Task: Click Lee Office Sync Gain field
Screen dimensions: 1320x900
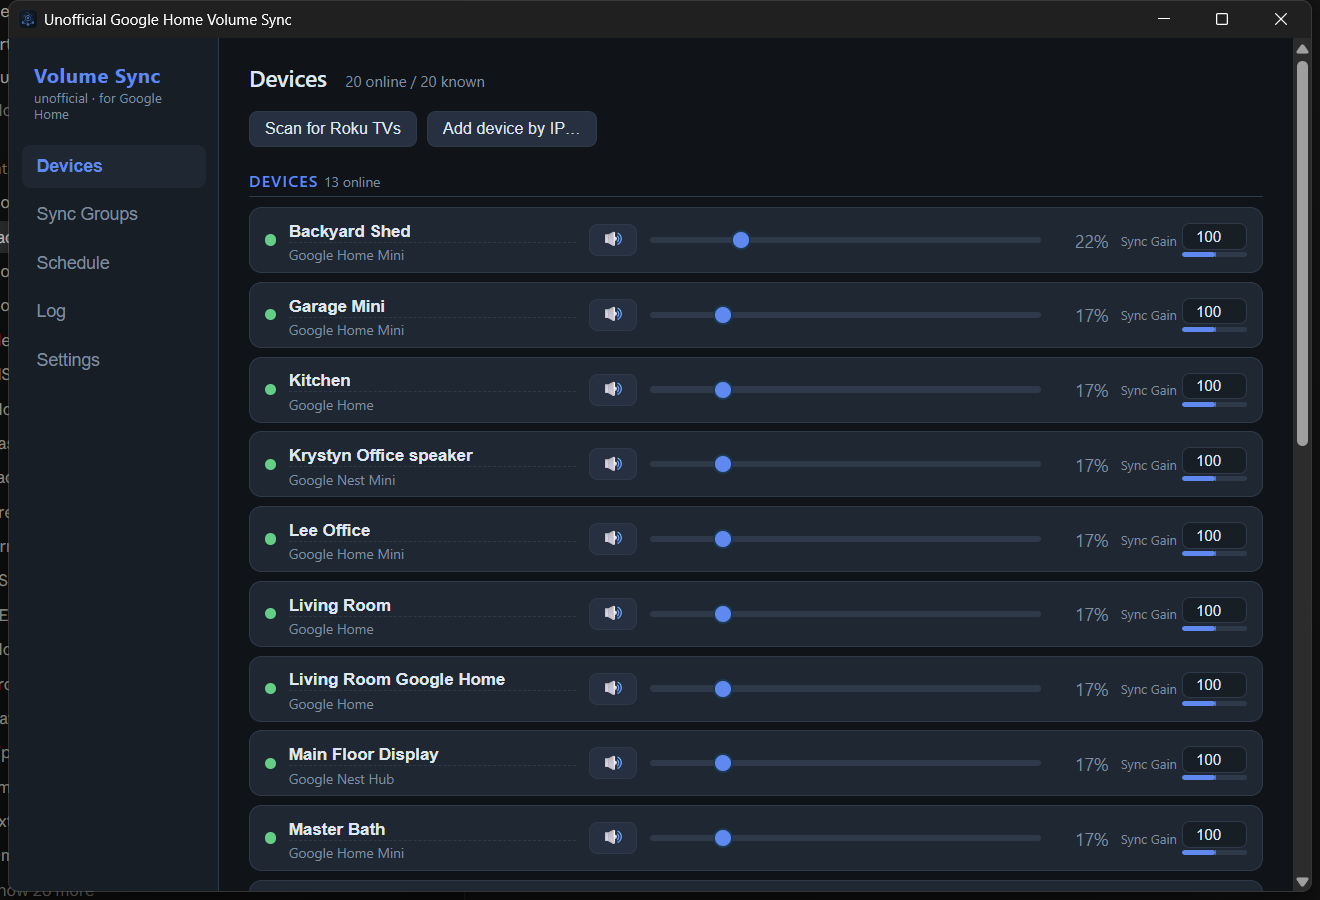Action: (1214, 536)
